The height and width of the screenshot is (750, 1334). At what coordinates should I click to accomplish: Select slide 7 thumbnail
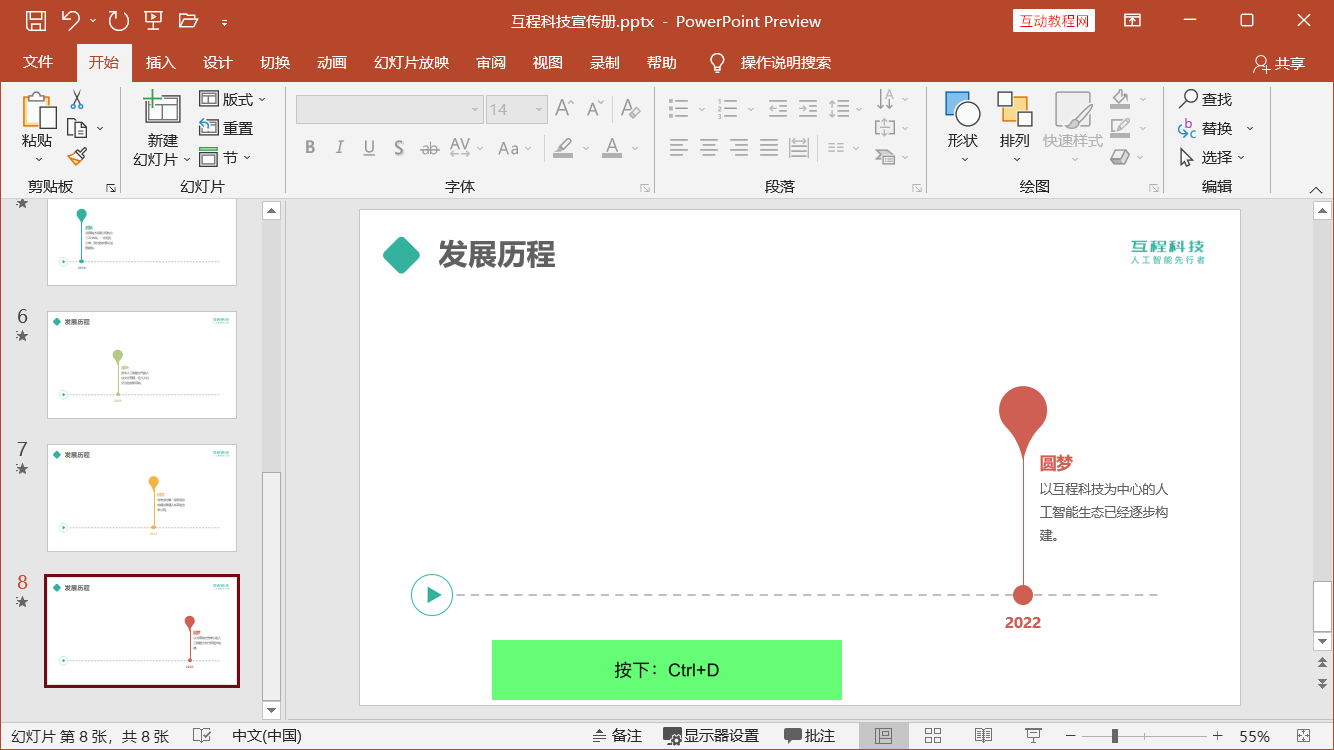click(142, 498)
